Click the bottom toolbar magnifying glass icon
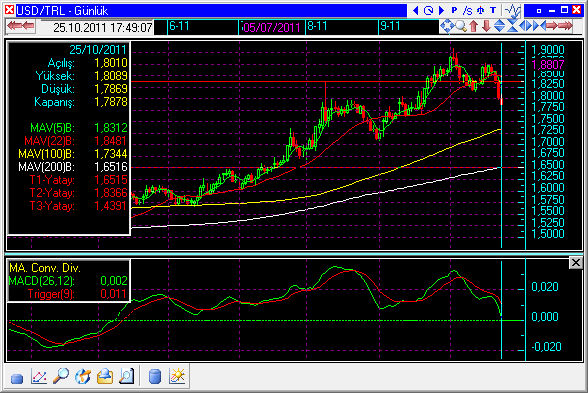Viewport: 588px width, 393px height. (61, 376)
